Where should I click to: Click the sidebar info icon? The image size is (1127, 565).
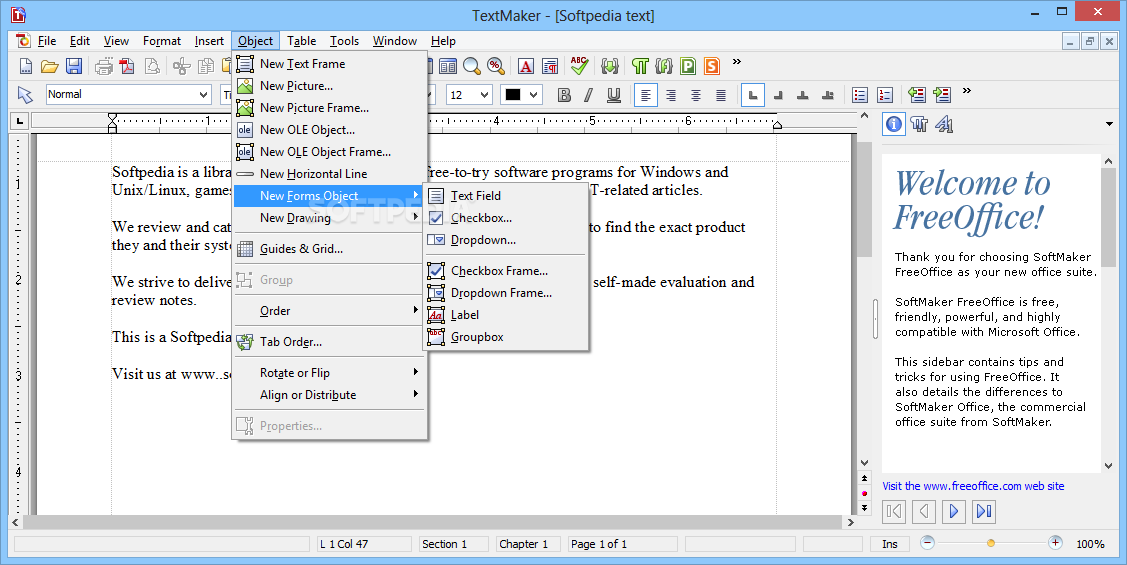(893, 124)
